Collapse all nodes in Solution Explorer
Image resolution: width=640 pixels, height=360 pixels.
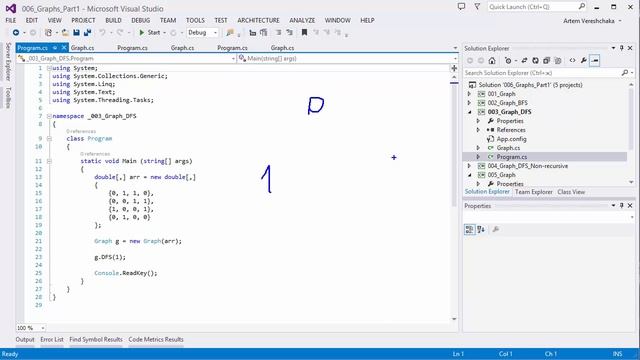546,60
